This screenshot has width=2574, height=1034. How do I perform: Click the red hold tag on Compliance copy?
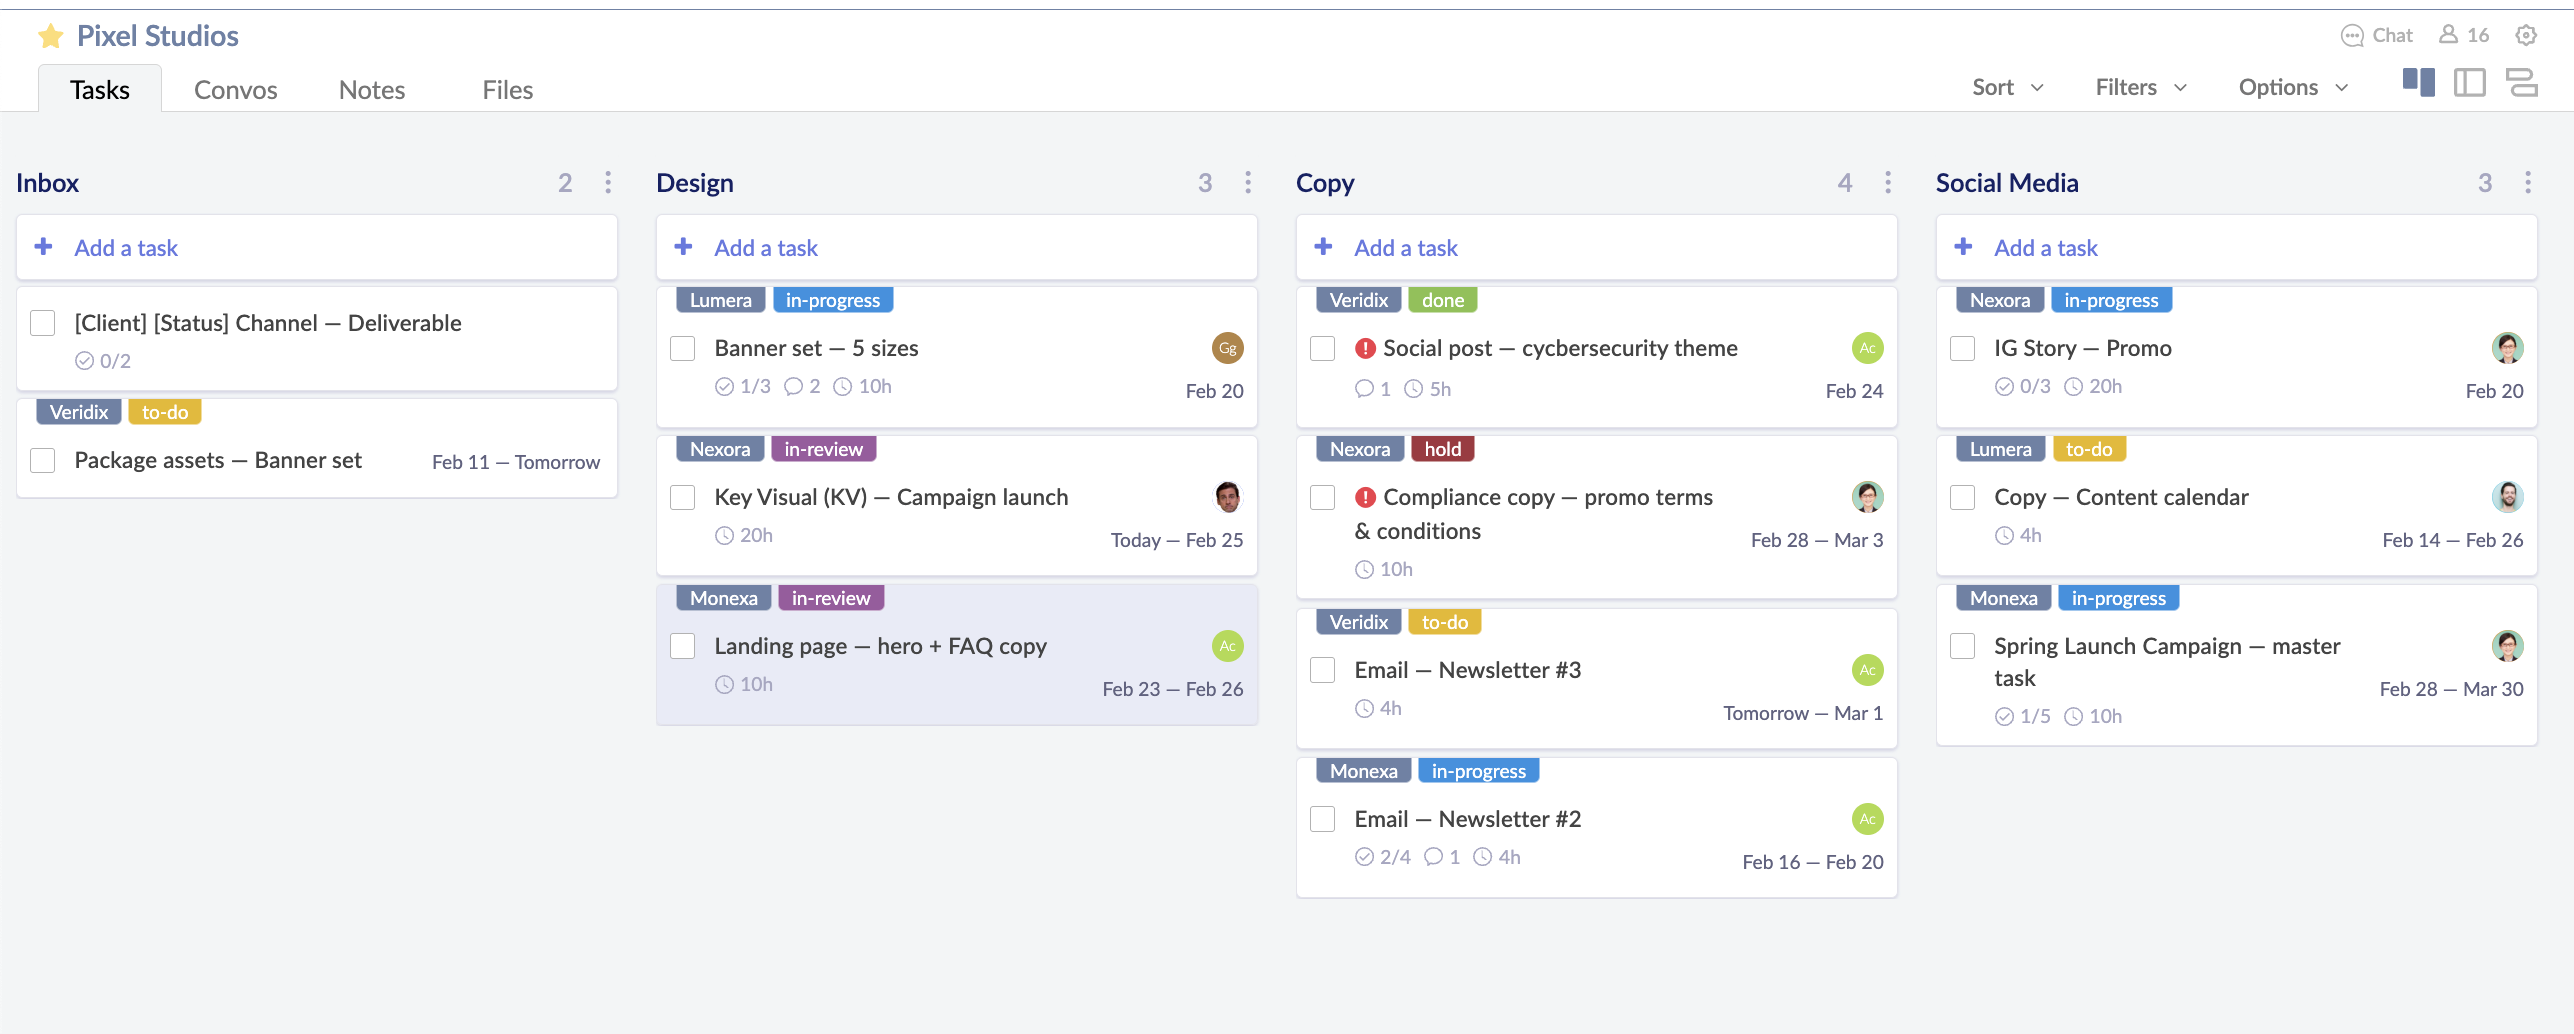point(1442,450)
